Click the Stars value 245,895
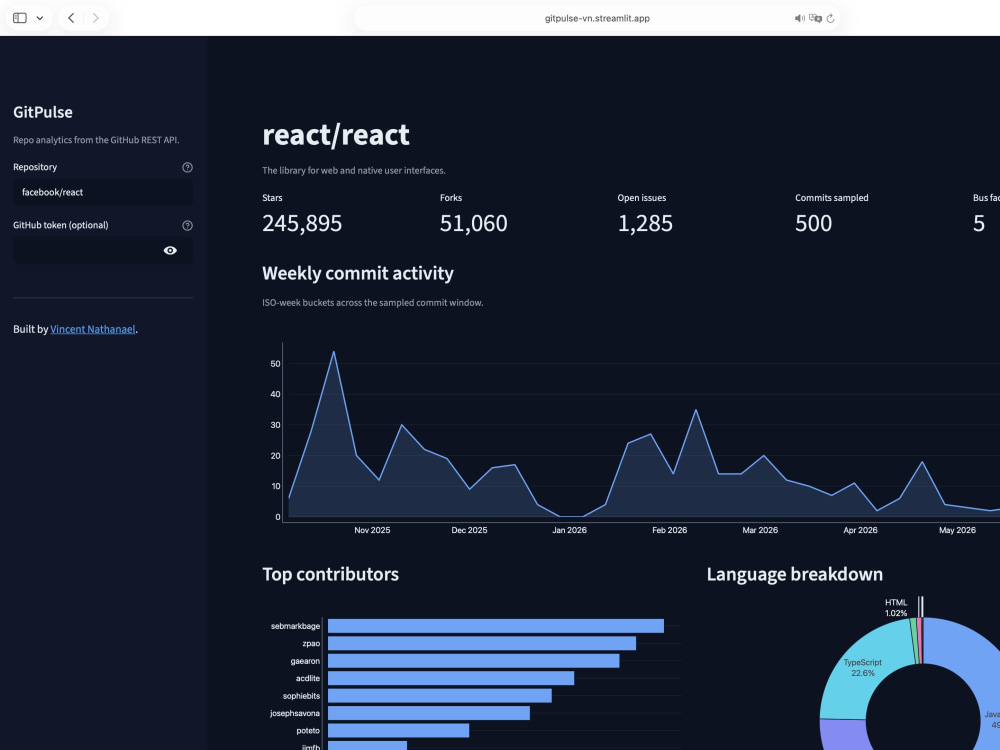The image size is (1000, 750). [302, 223]
